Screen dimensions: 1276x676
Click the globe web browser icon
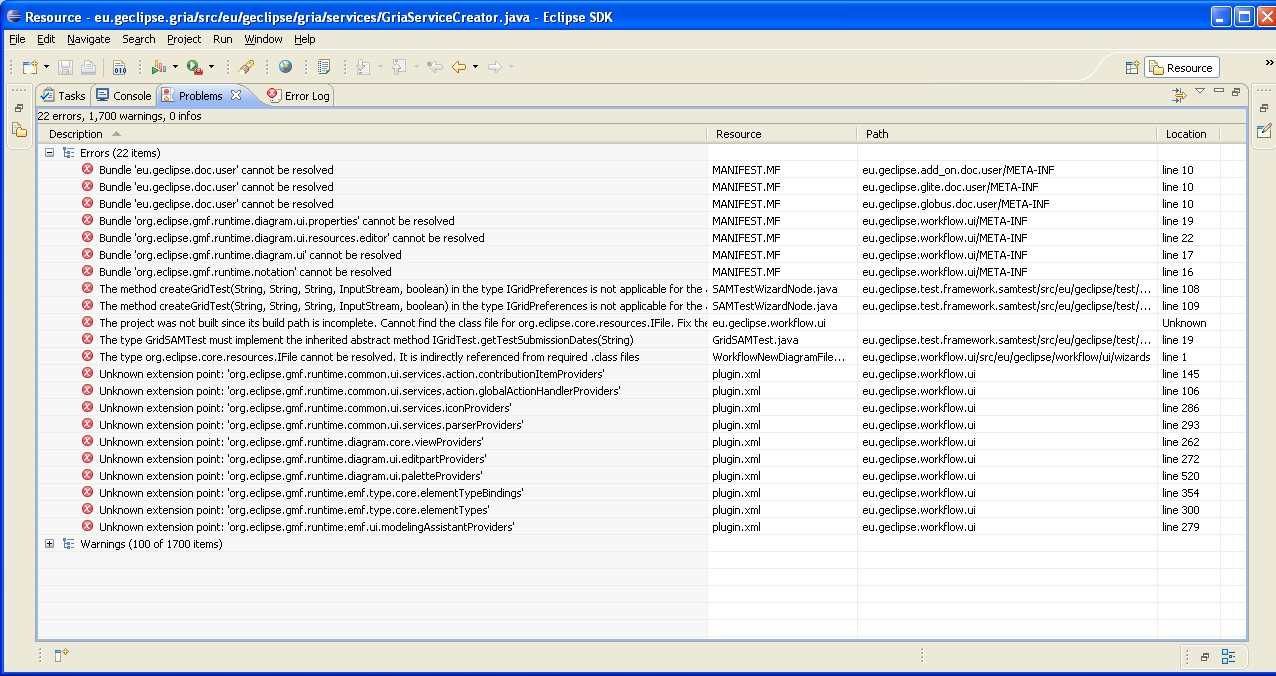[x=286, y=67]
